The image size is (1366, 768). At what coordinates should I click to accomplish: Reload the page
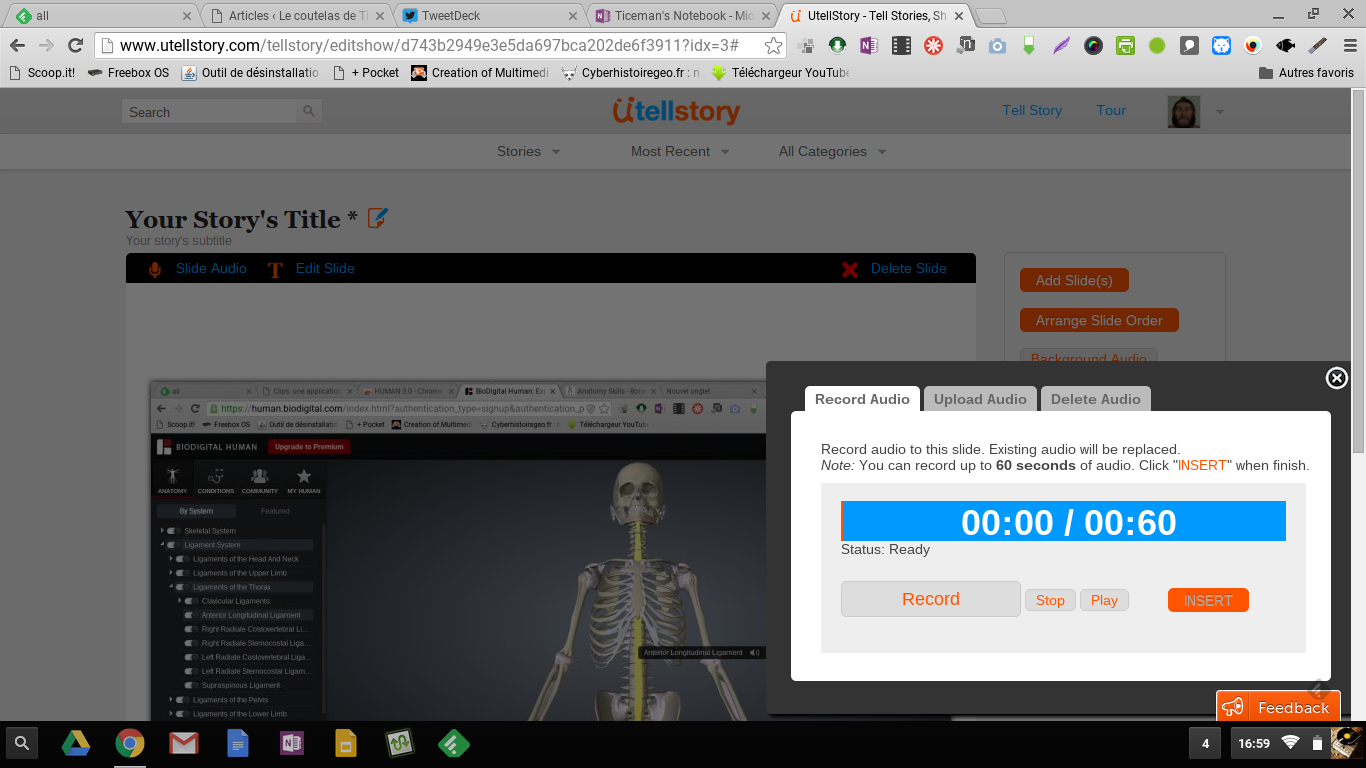(x=75, y=45)
